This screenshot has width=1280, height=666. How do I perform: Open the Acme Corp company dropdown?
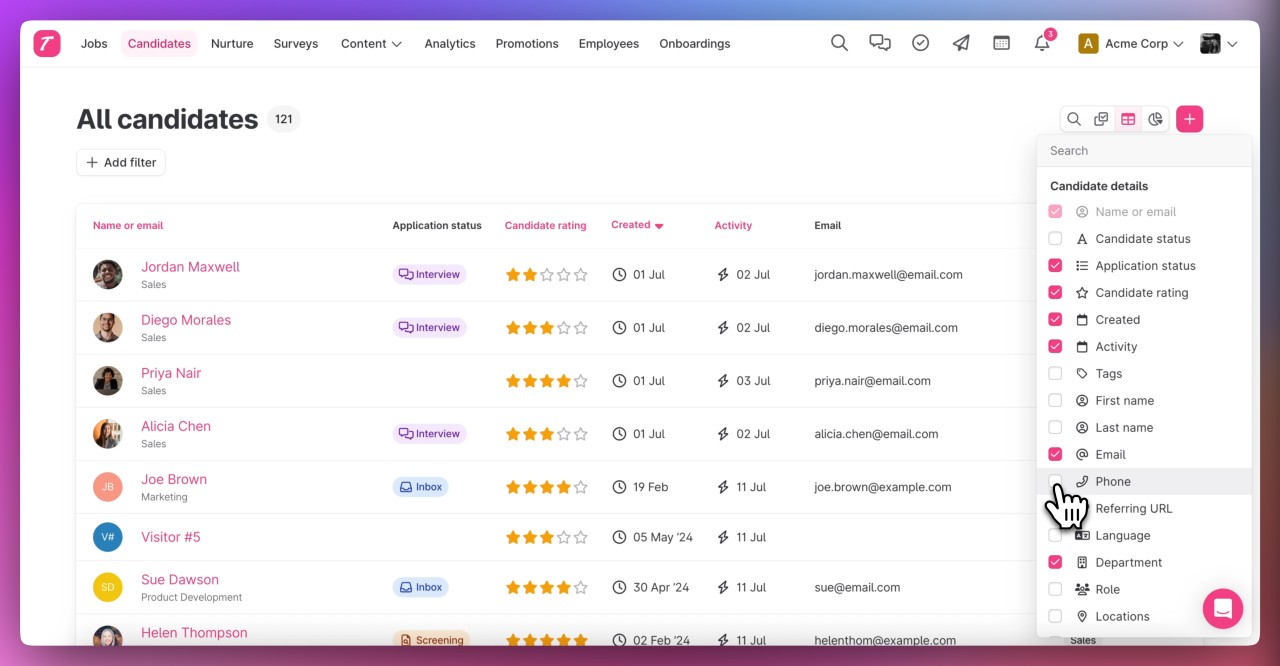tap(1131, 43)
